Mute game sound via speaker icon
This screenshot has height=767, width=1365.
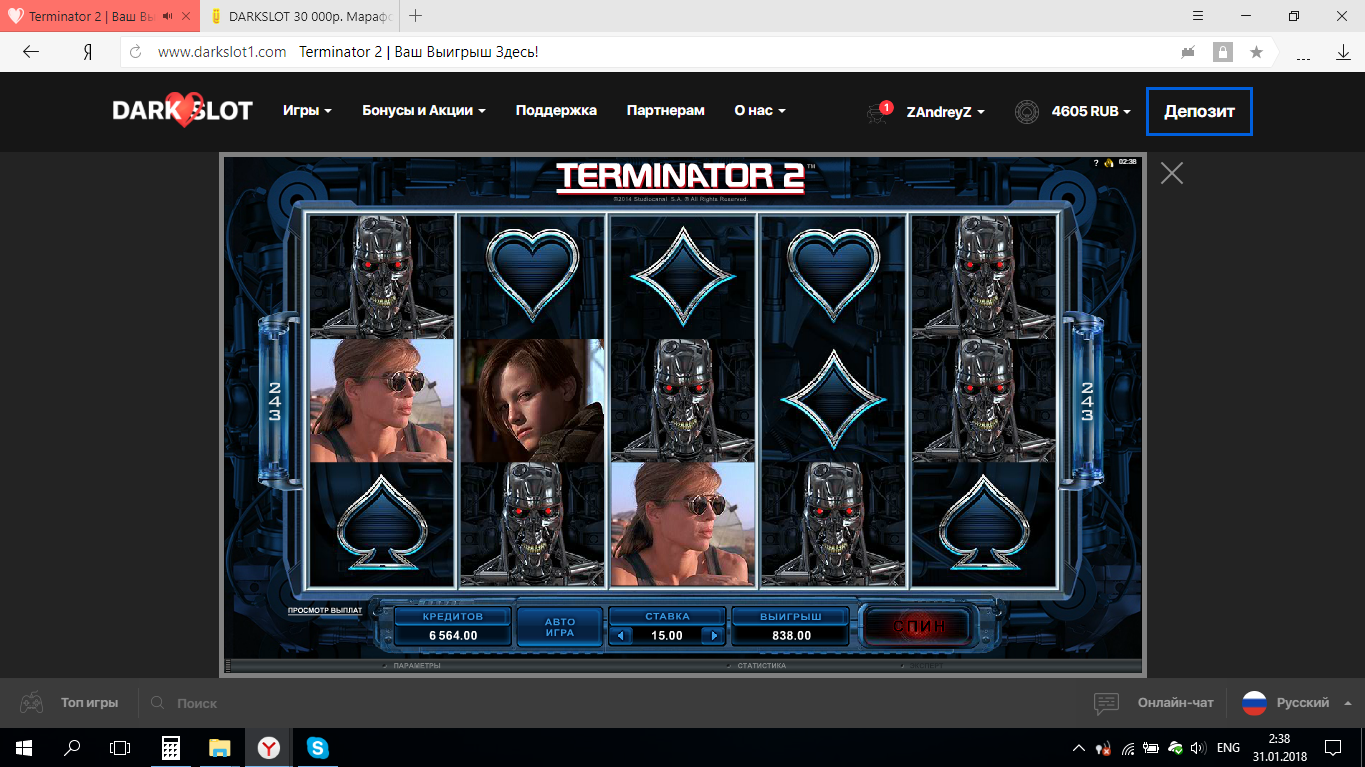tap(1109, 161)
